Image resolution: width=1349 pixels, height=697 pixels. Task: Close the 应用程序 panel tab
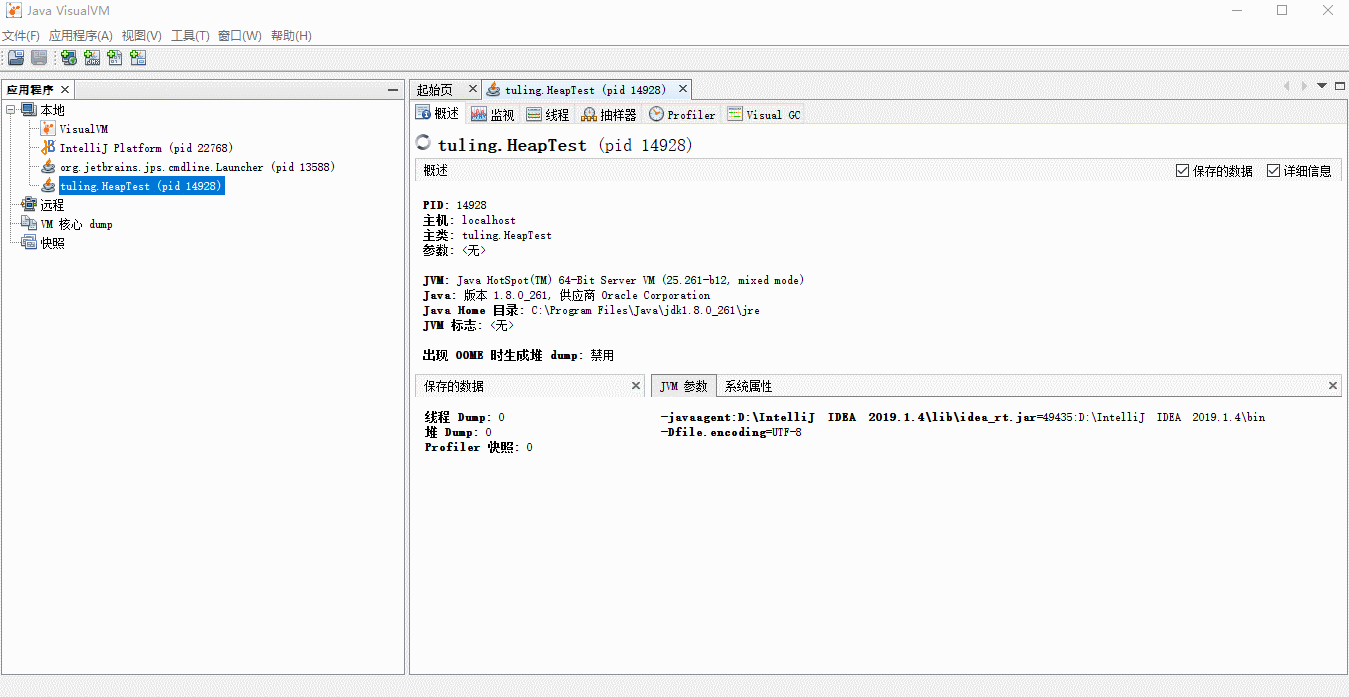point(65,90)
